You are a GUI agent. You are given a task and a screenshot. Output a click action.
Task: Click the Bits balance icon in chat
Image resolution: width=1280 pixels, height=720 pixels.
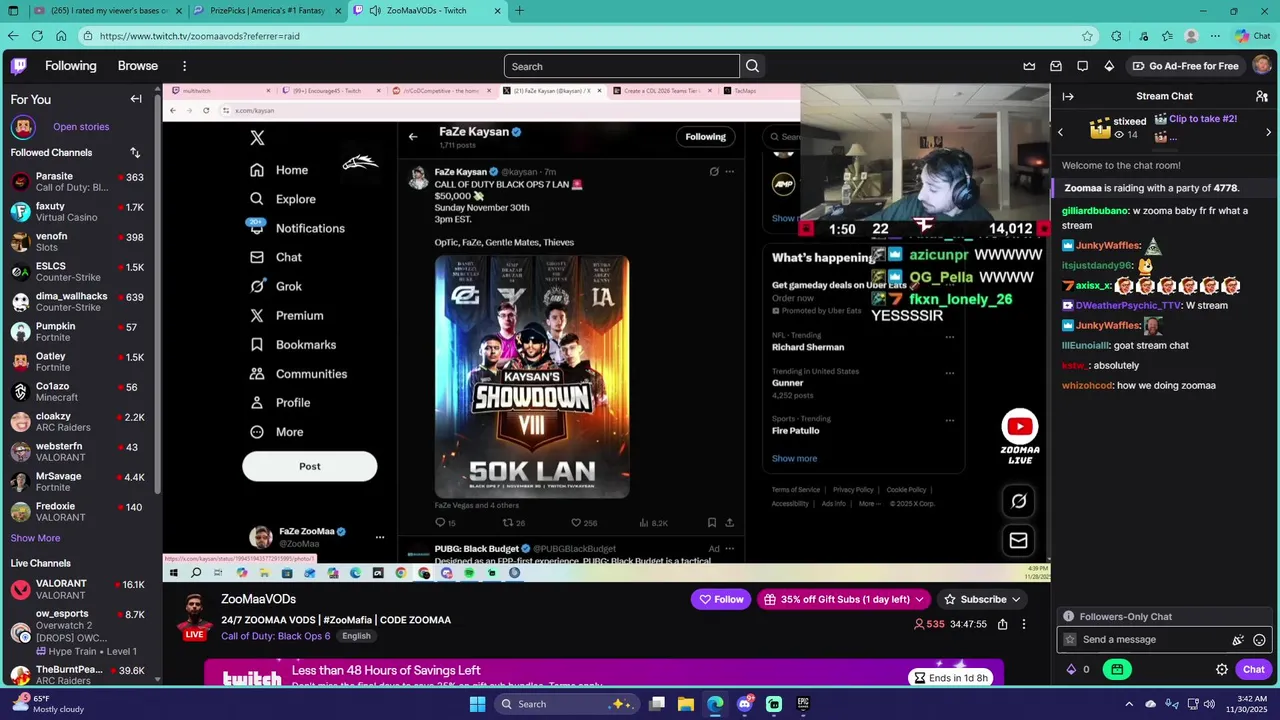click(1072, 669)
